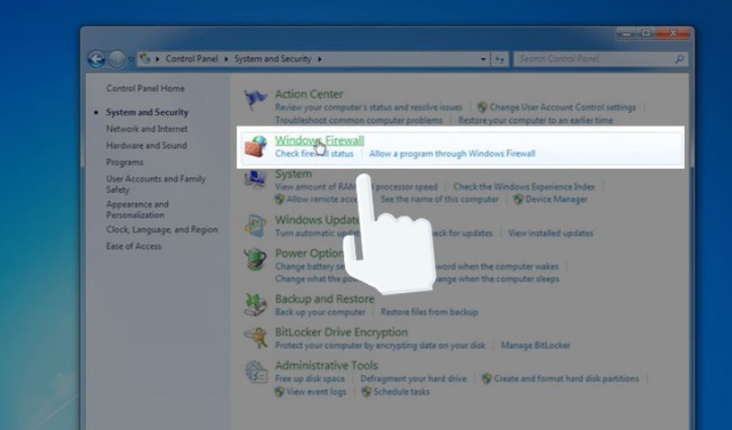Click the Administrative Tools icon
Viewport: 732px width, 430px height.
[x=257, y=372]
